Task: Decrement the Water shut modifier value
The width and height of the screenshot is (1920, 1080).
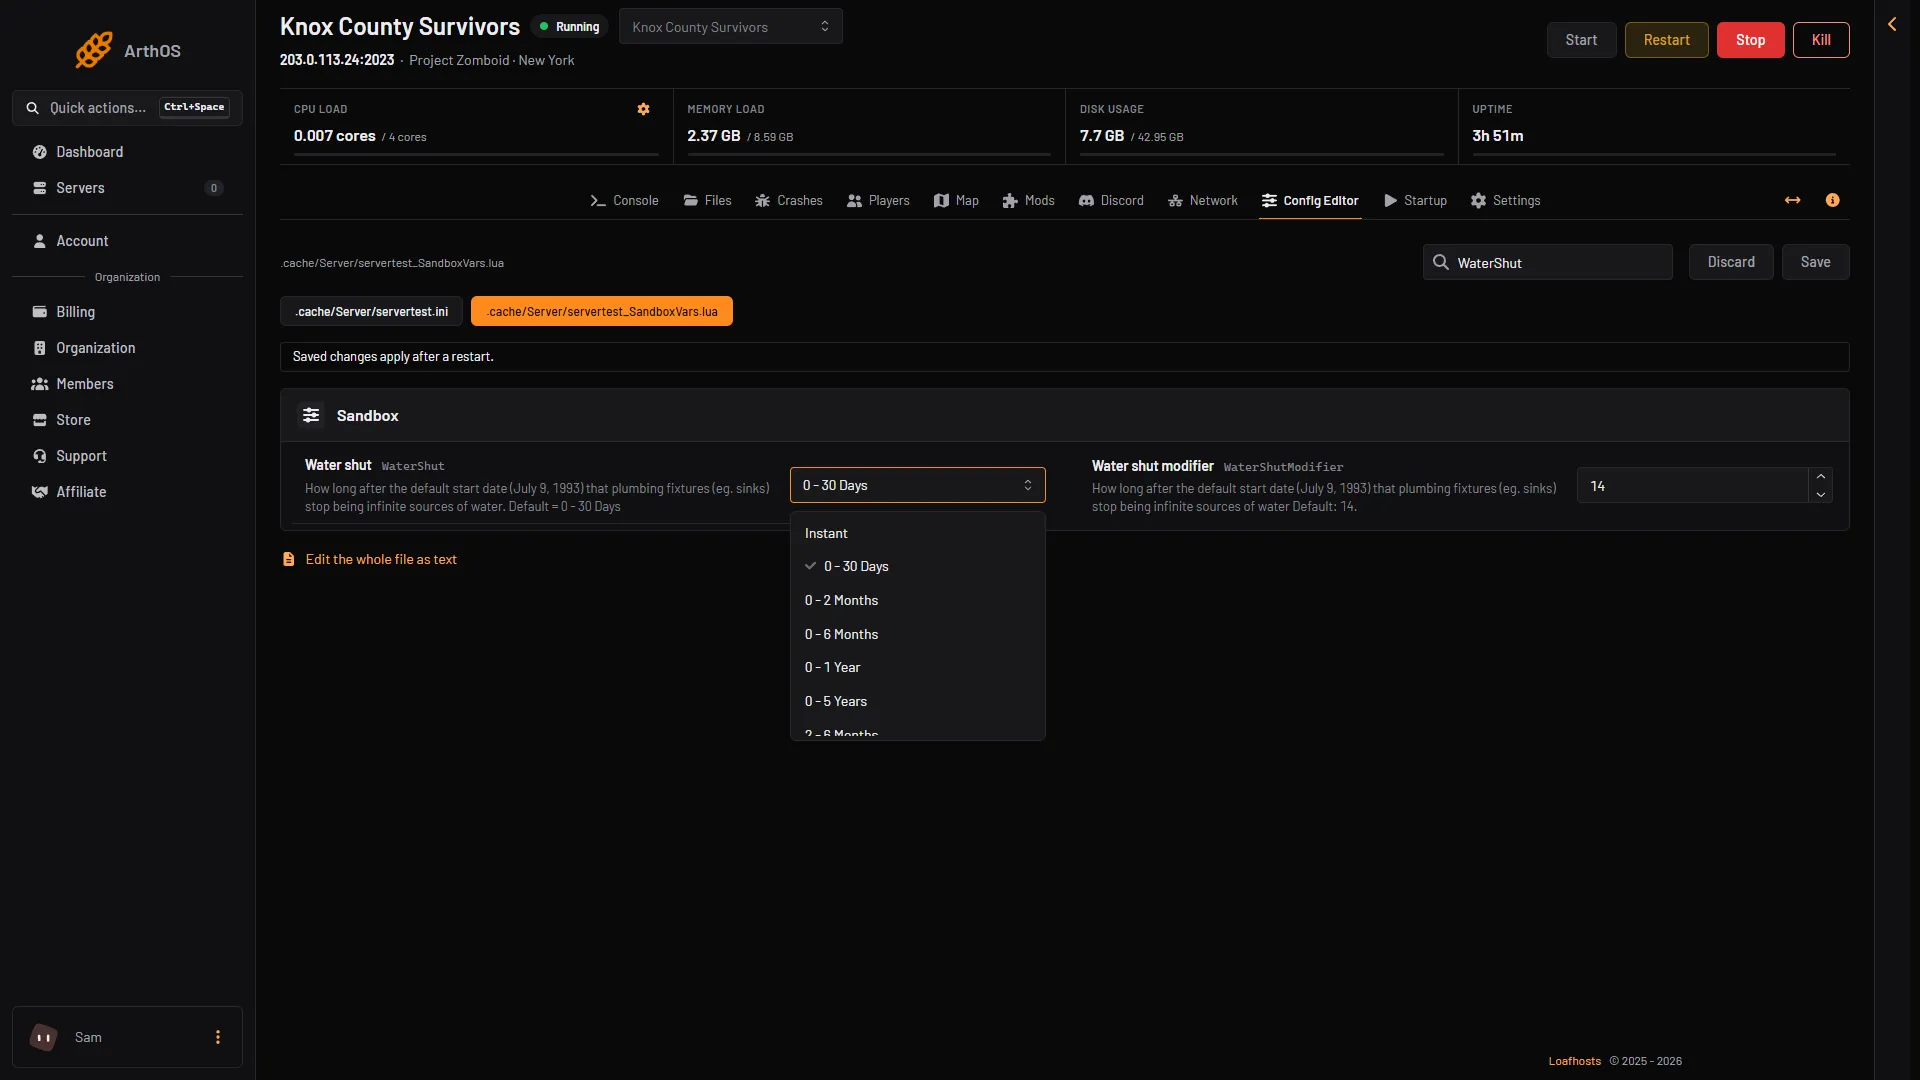Action: (1820, 494)
